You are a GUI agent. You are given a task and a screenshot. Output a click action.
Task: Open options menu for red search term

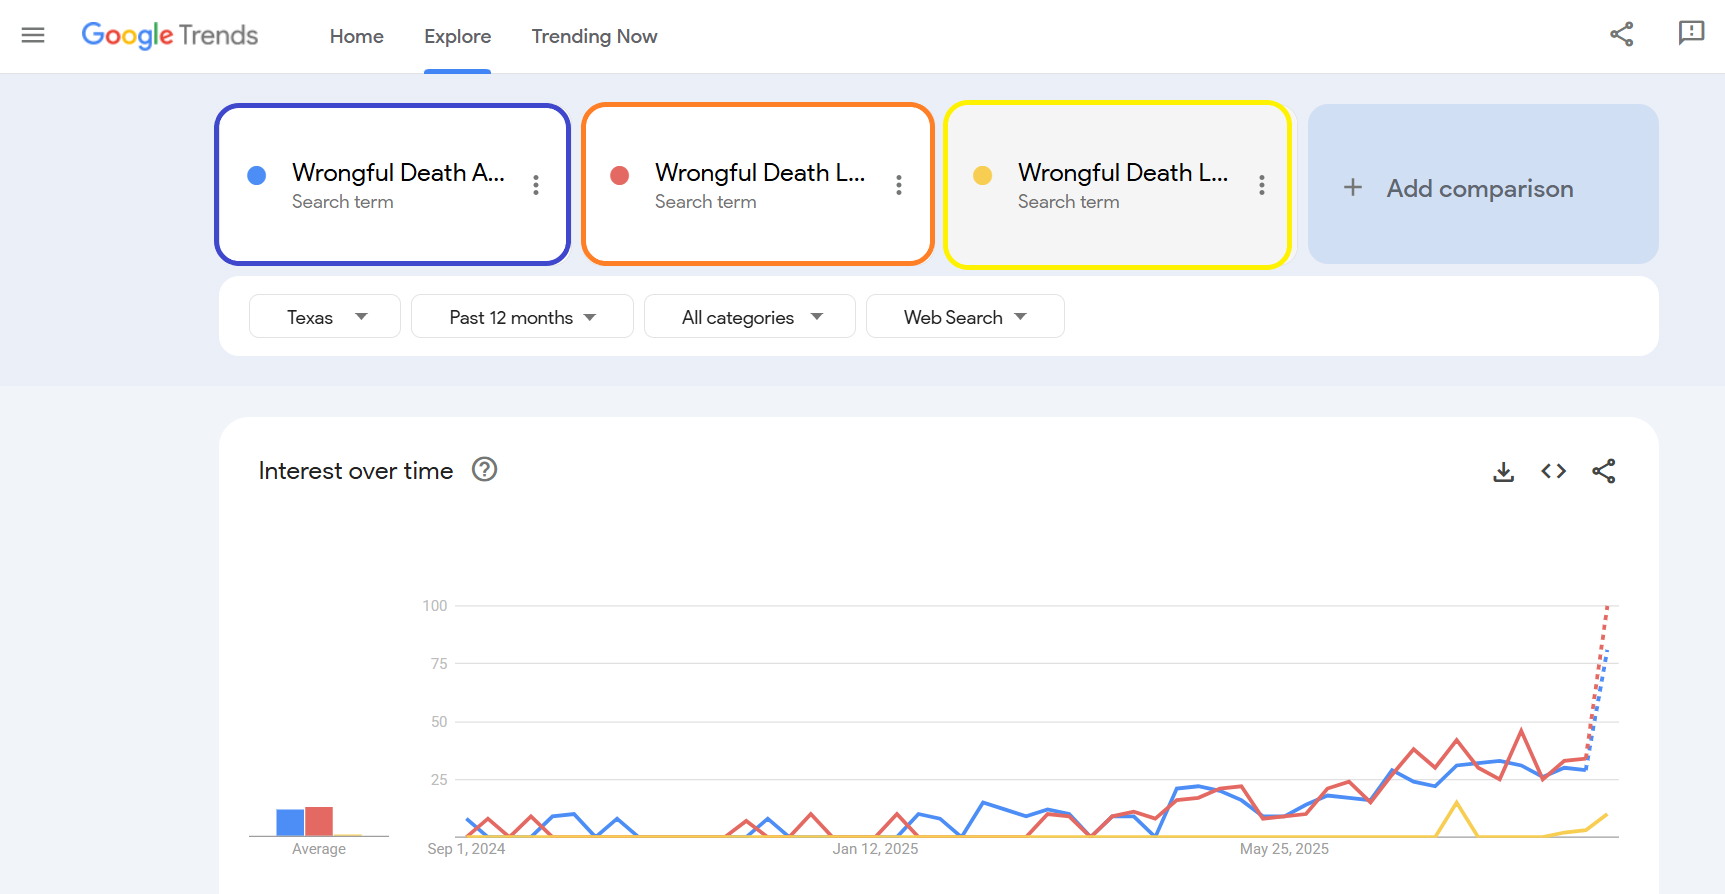pos(899,185)
